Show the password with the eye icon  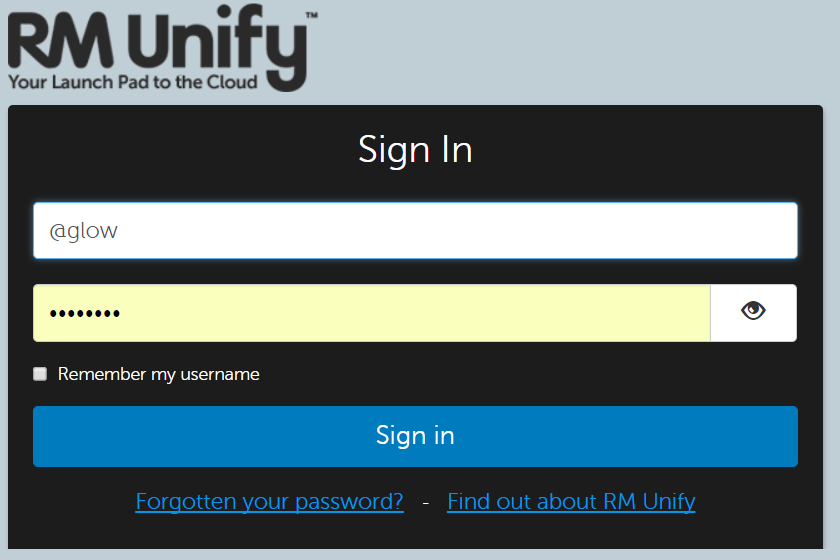[x=753, y=310]
